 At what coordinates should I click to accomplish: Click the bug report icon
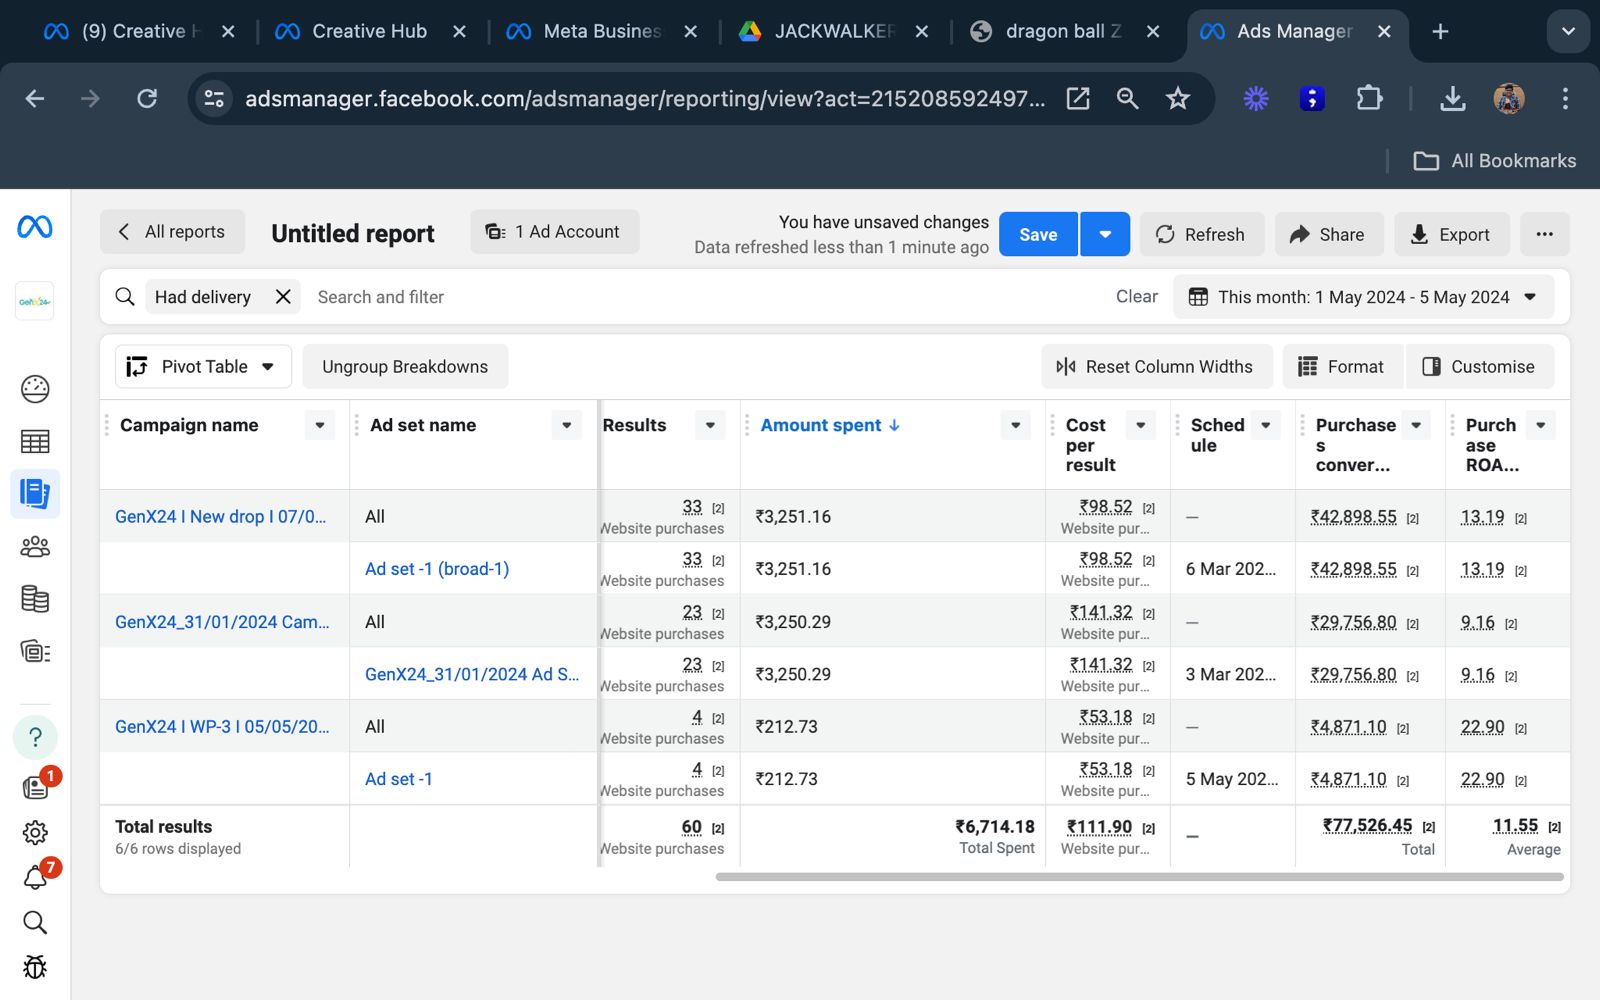click(x=35, y=967)
